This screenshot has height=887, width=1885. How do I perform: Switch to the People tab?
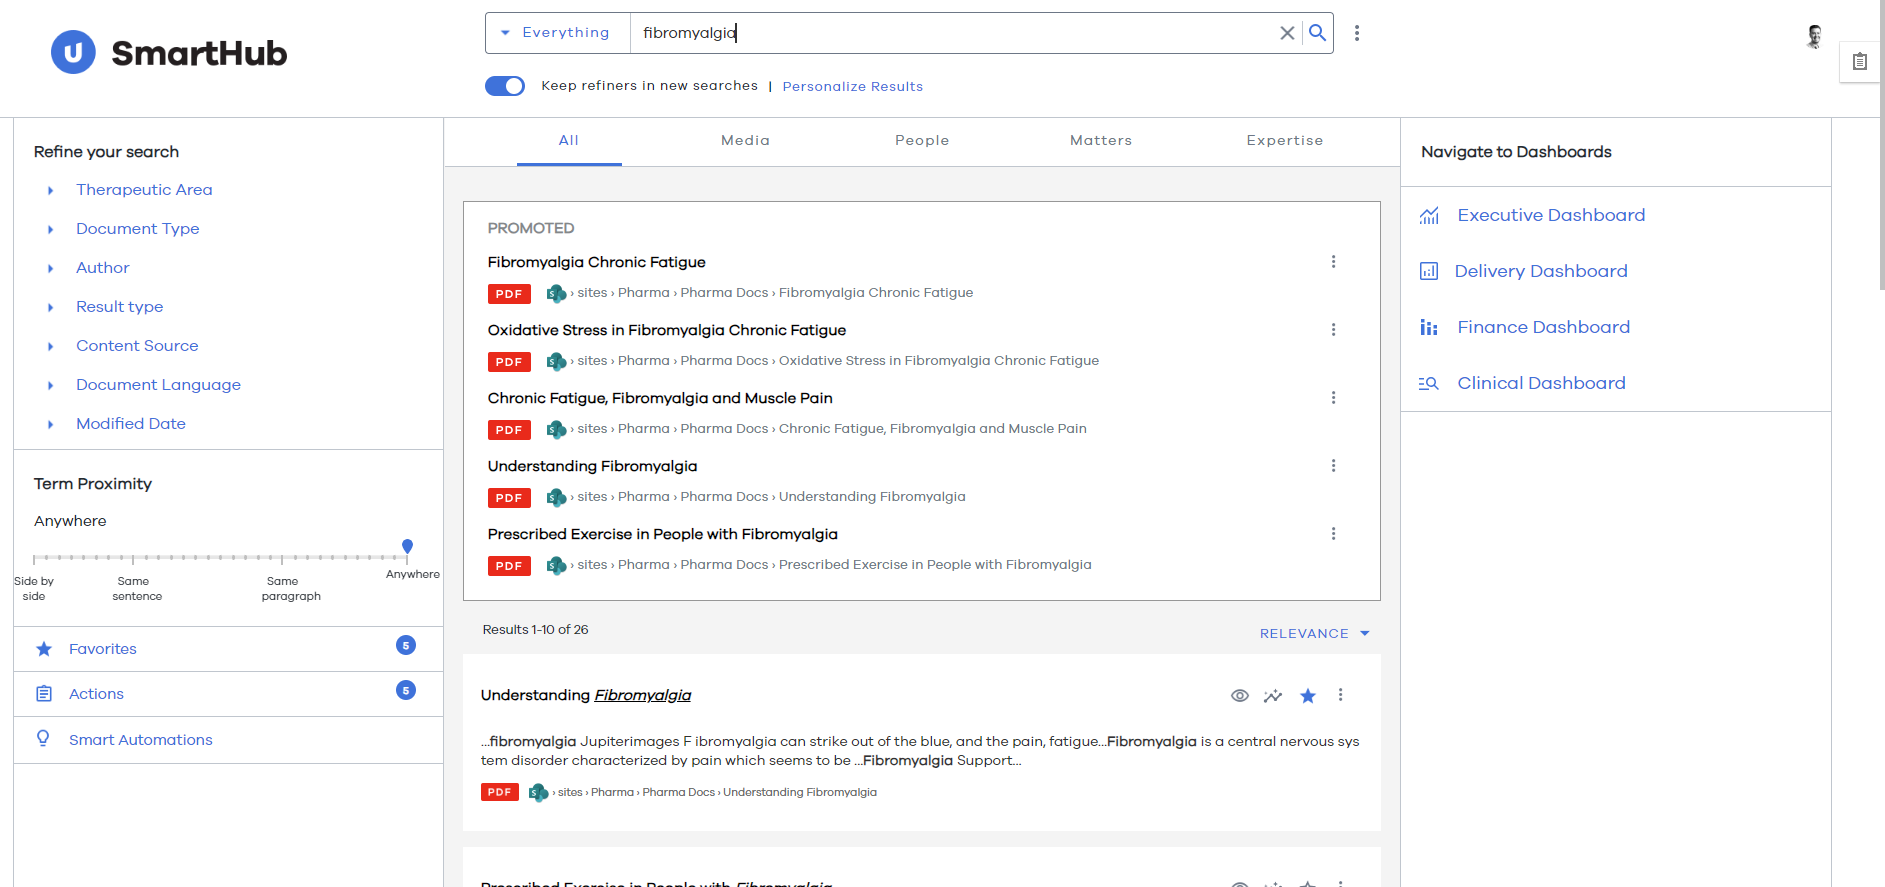point(922,141)
